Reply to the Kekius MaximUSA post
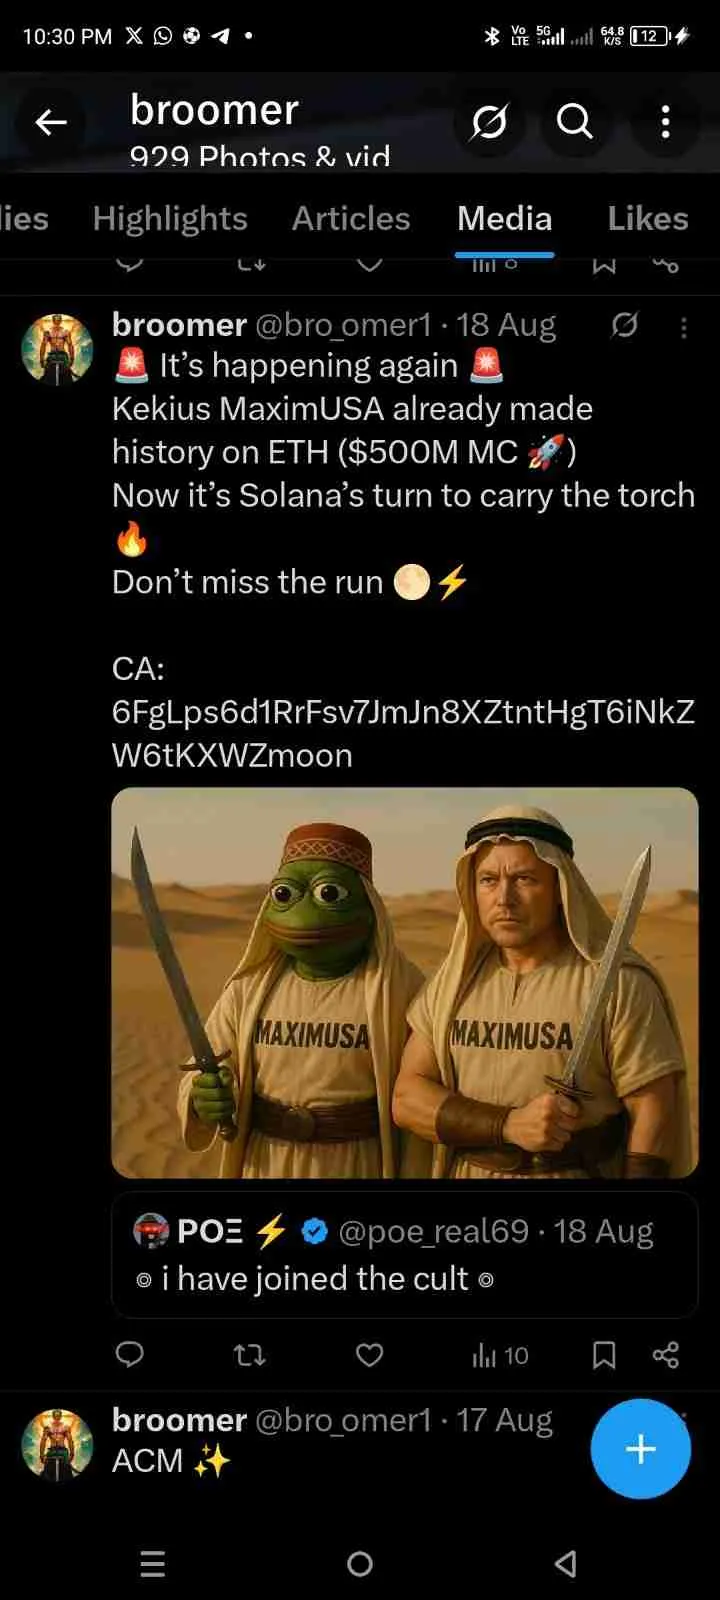 click(x=130, y=1355)
